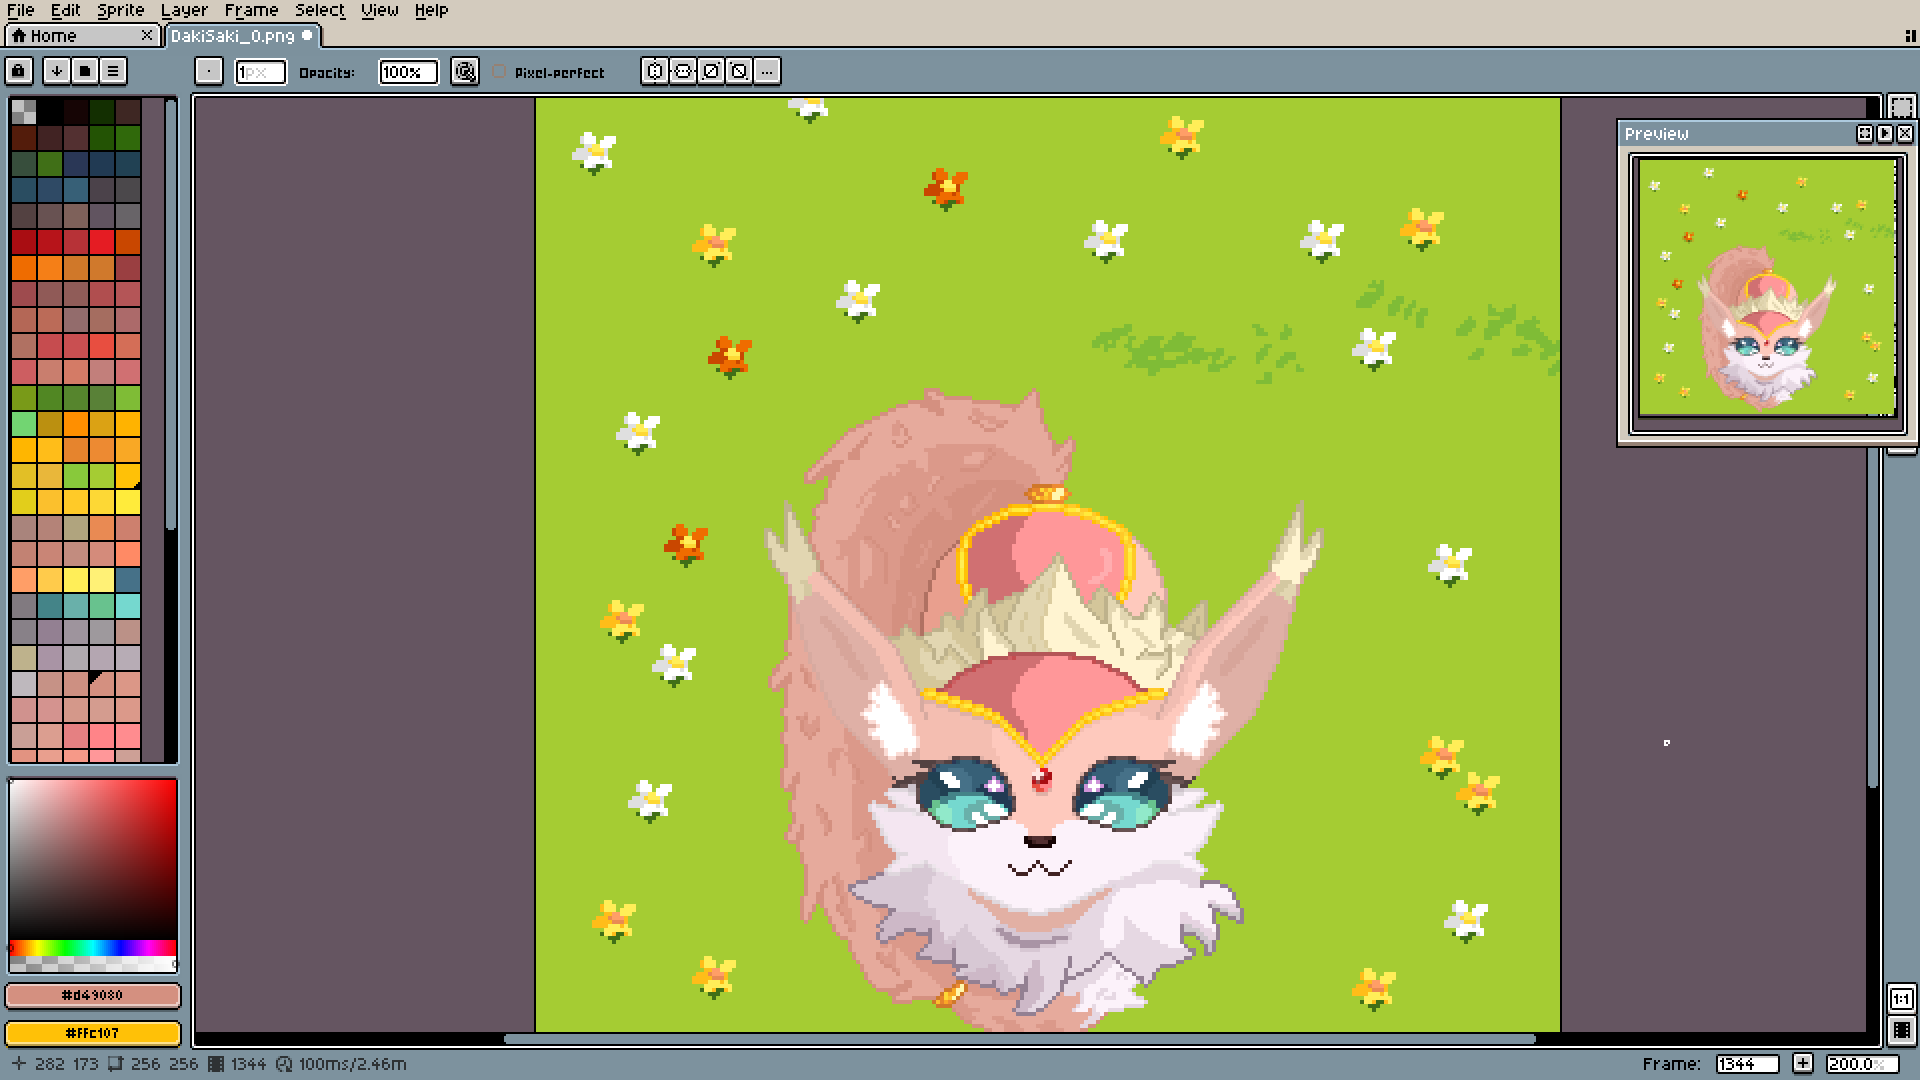Open the brush type selector button

(x=208, y=71)
